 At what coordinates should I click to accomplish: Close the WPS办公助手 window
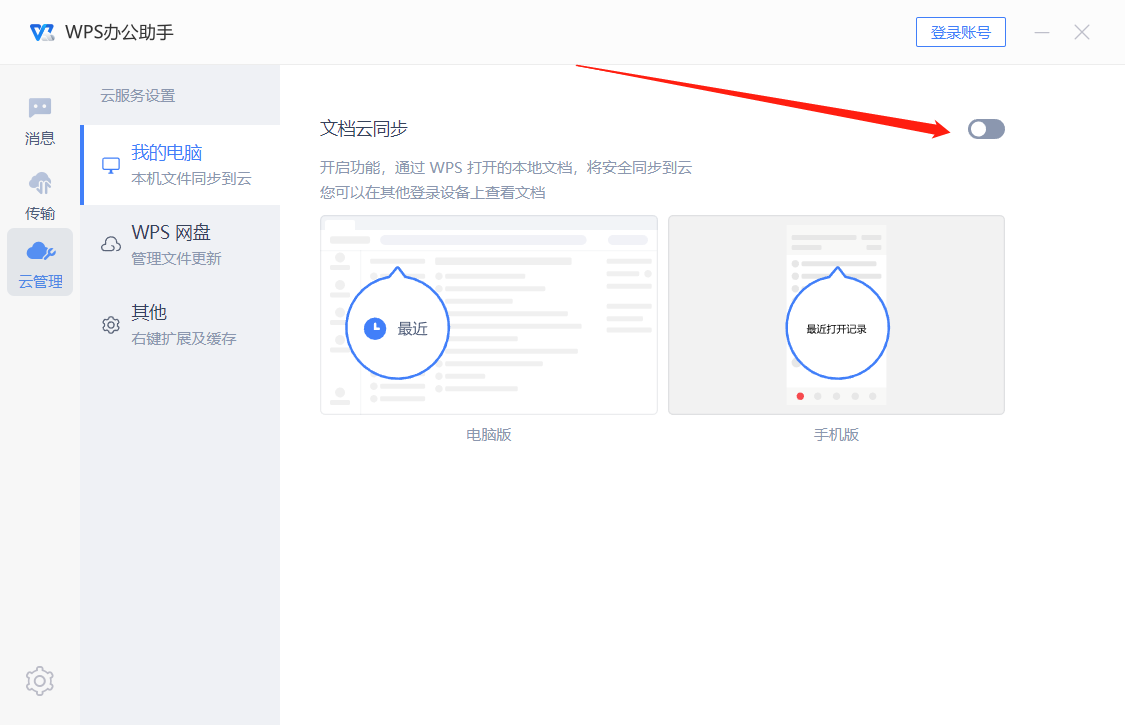tap(1082, 32)
